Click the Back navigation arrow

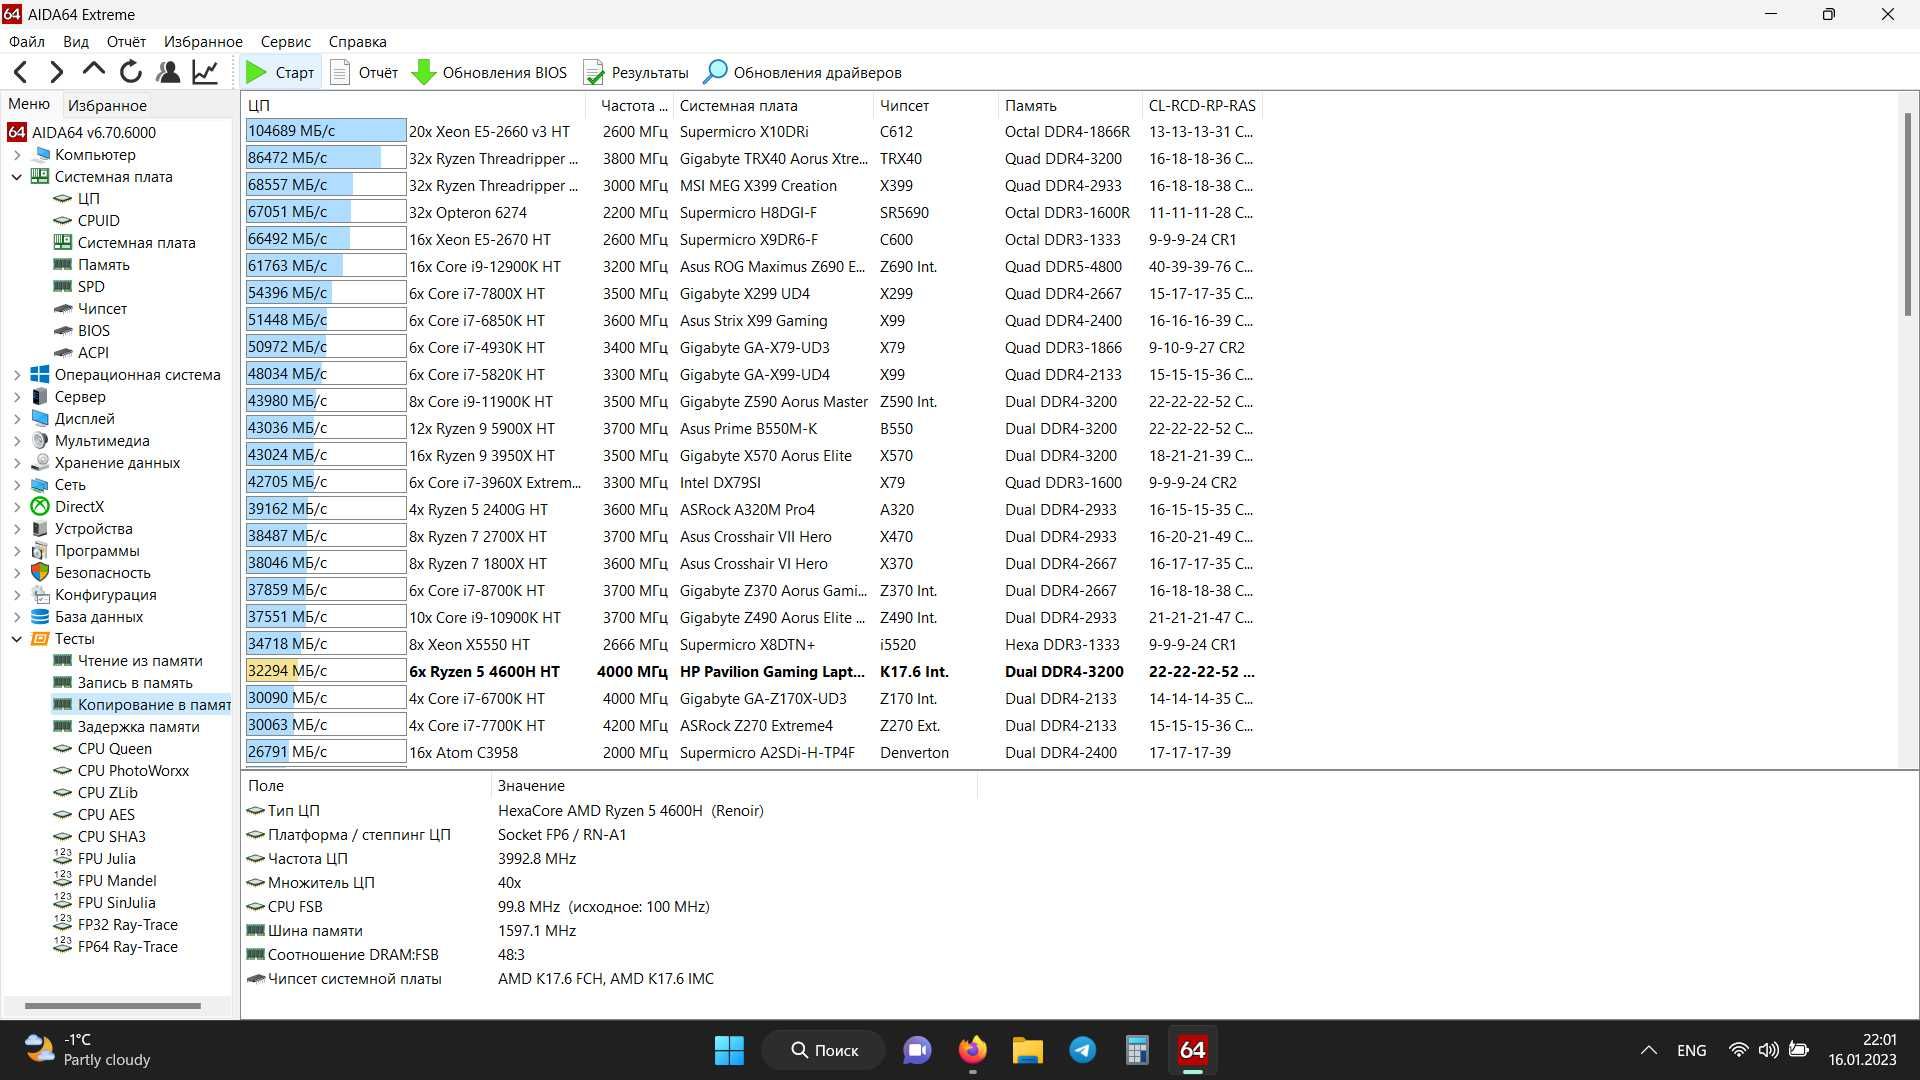(20, 72)
